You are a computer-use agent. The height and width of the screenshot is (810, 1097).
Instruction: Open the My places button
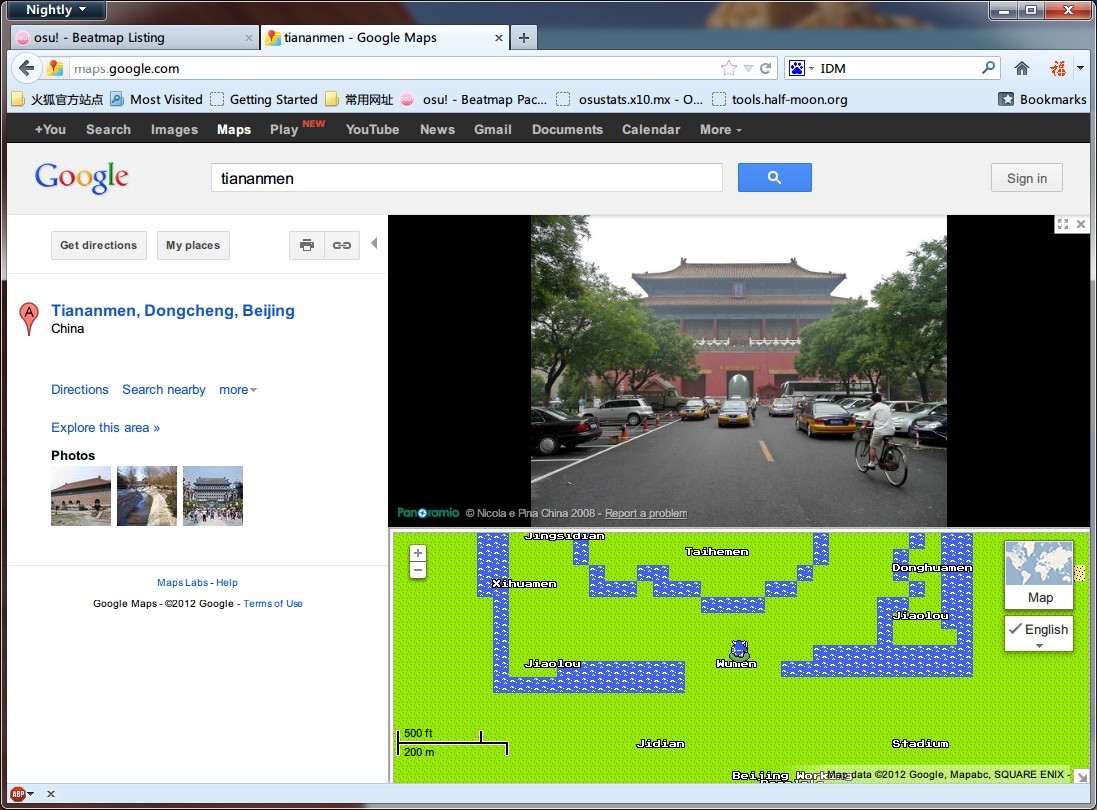pyautogui.click(x=193, y=246)
